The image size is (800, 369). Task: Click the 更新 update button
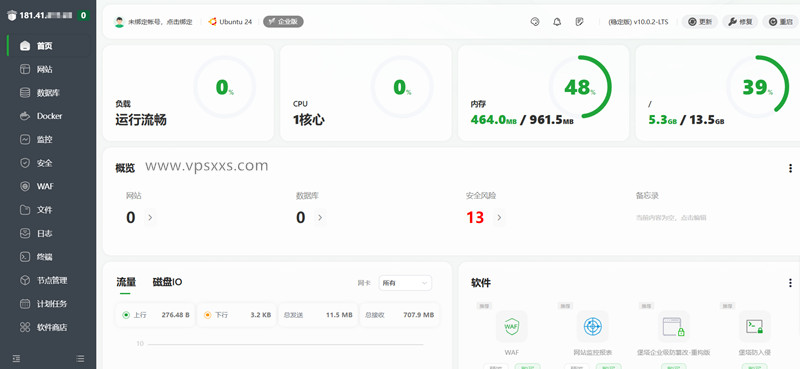pos(699,22)
